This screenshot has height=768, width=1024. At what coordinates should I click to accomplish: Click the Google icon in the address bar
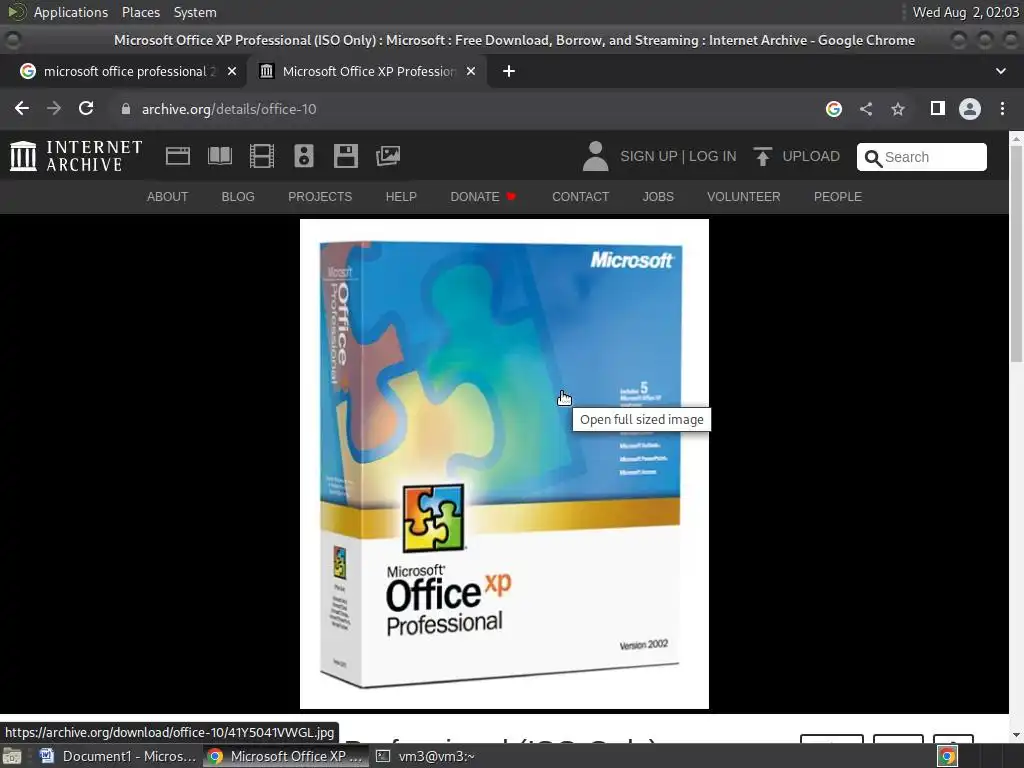pyautogui.click(x=833, y=109)
